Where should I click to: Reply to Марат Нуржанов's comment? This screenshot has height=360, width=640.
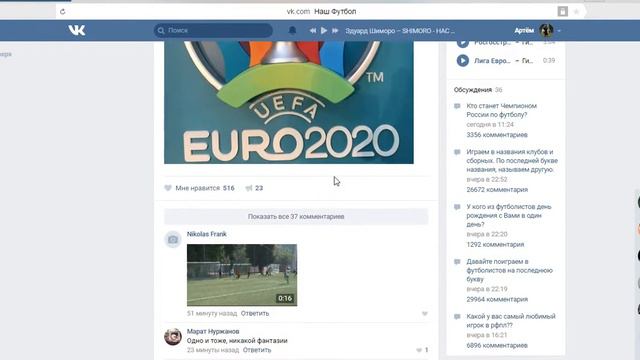click(257, 350)
